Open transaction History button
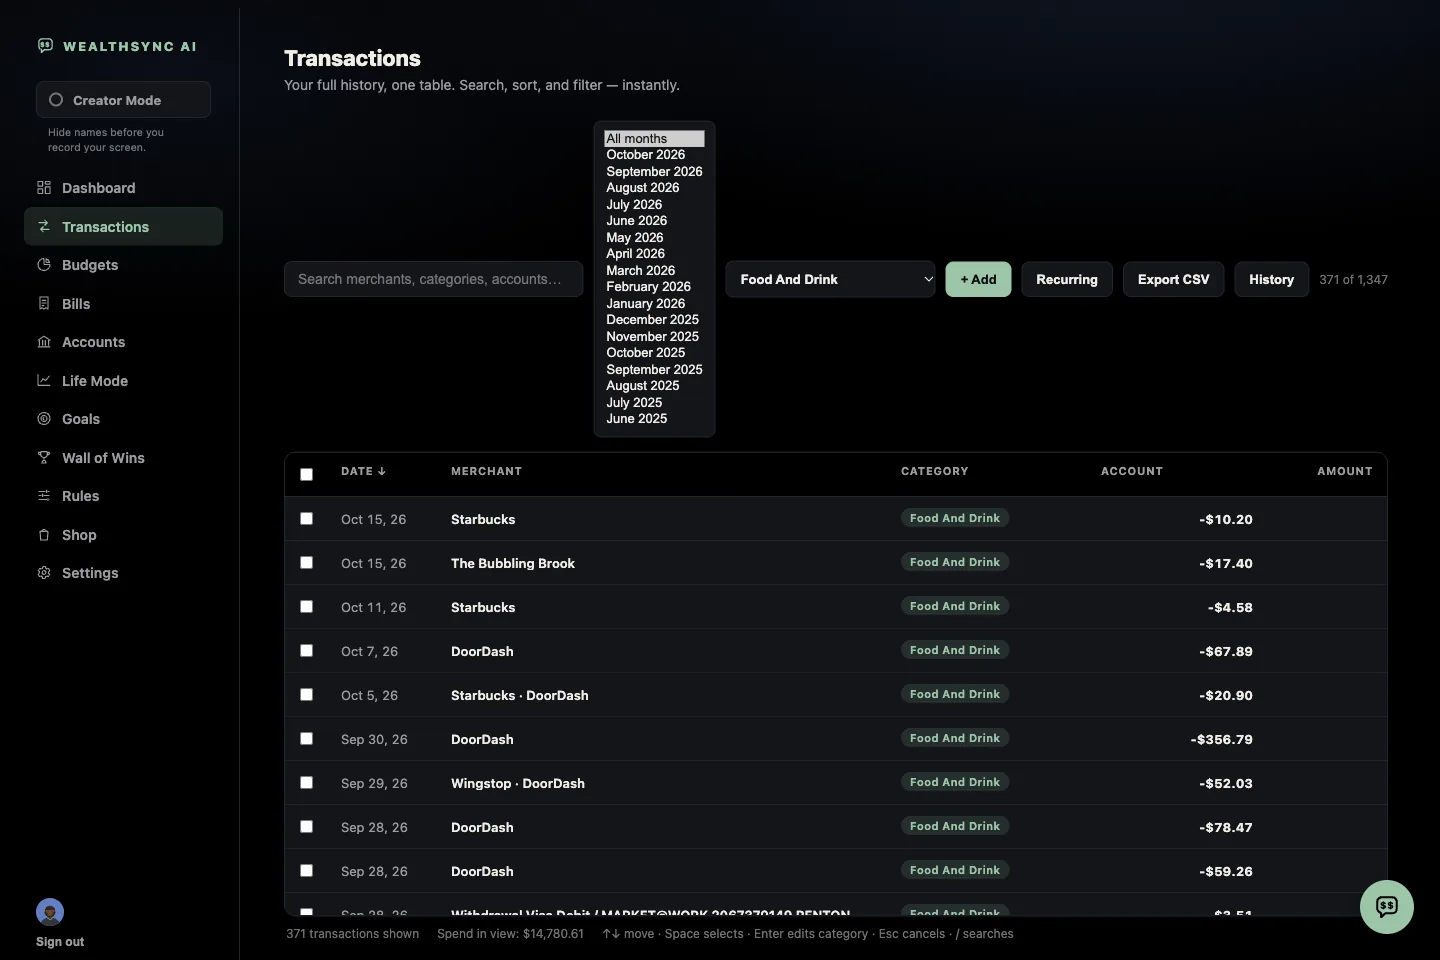1440x960 pixels. (1272, 279)
